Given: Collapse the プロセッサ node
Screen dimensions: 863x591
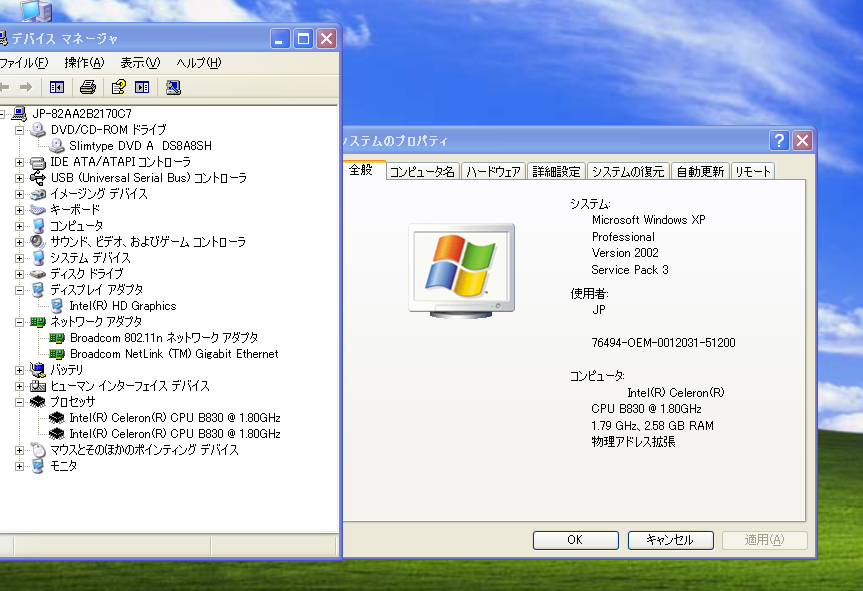Looking at the screenshot, I should point(19,402).
